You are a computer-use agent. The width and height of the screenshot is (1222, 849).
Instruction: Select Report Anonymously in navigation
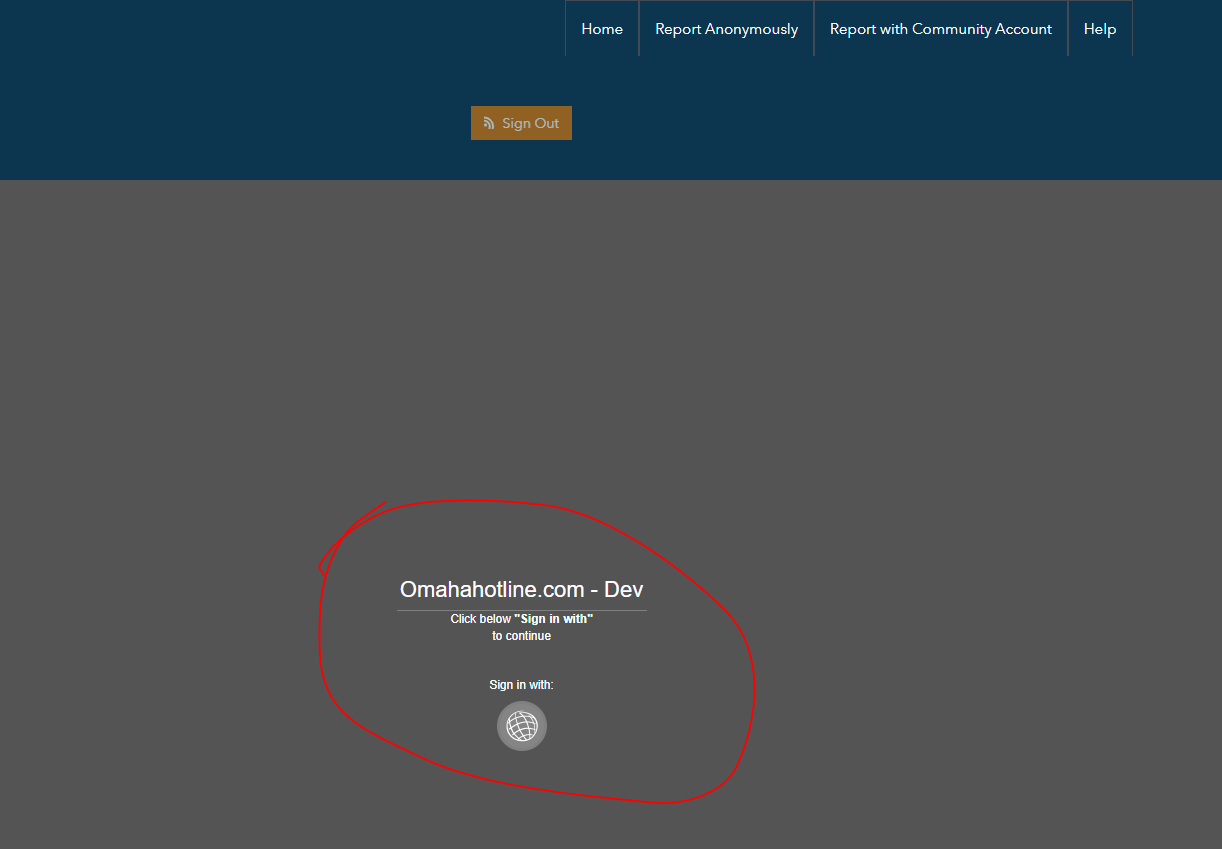tap(726, 29)
